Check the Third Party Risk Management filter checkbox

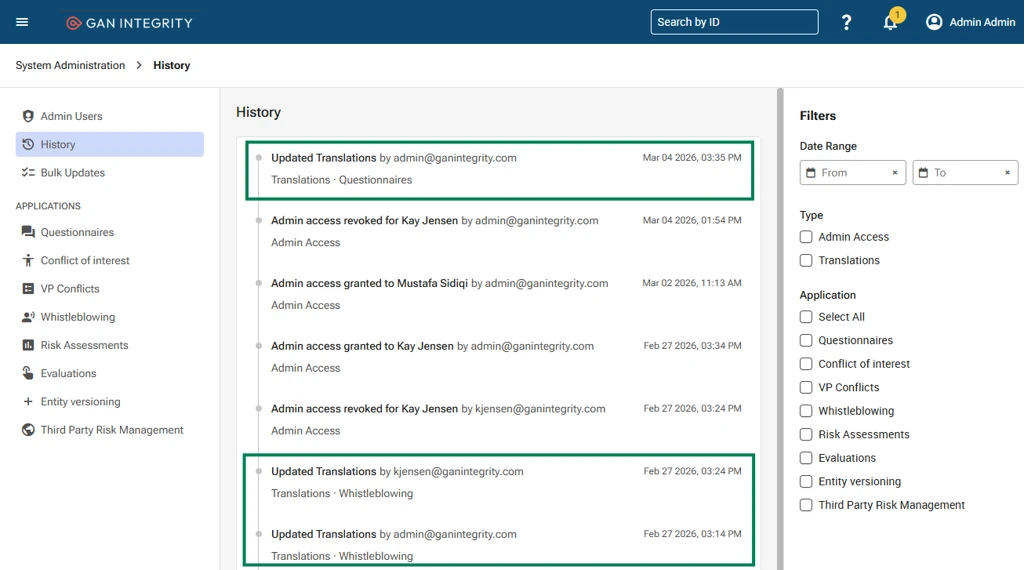807,505
